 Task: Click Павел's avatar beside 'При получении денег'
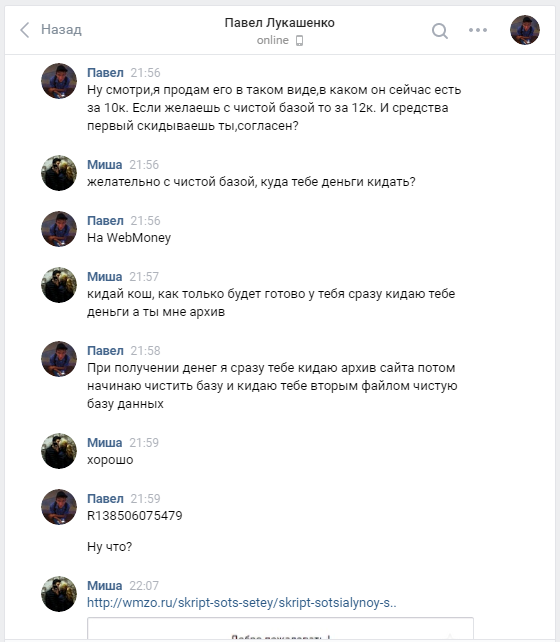[59, 359]
